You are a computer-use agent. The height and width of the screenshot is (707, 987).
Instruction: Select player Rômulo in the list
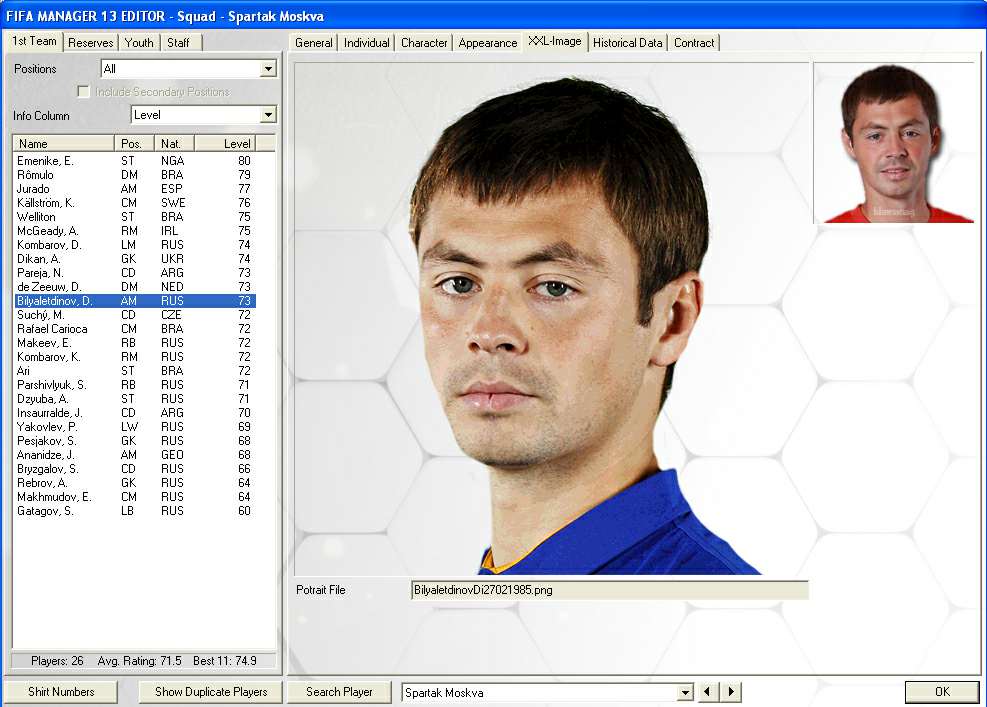pos(135,175)
